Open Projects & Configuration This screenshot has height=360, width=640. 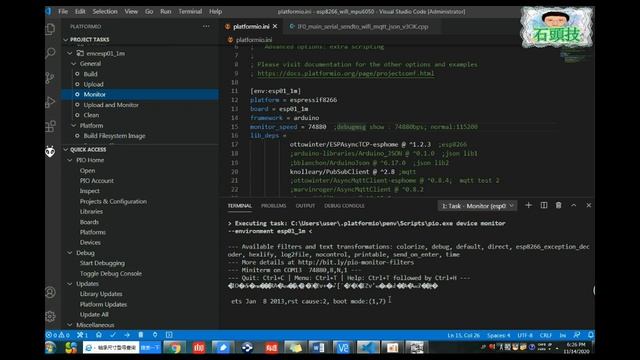pos(113,201)
